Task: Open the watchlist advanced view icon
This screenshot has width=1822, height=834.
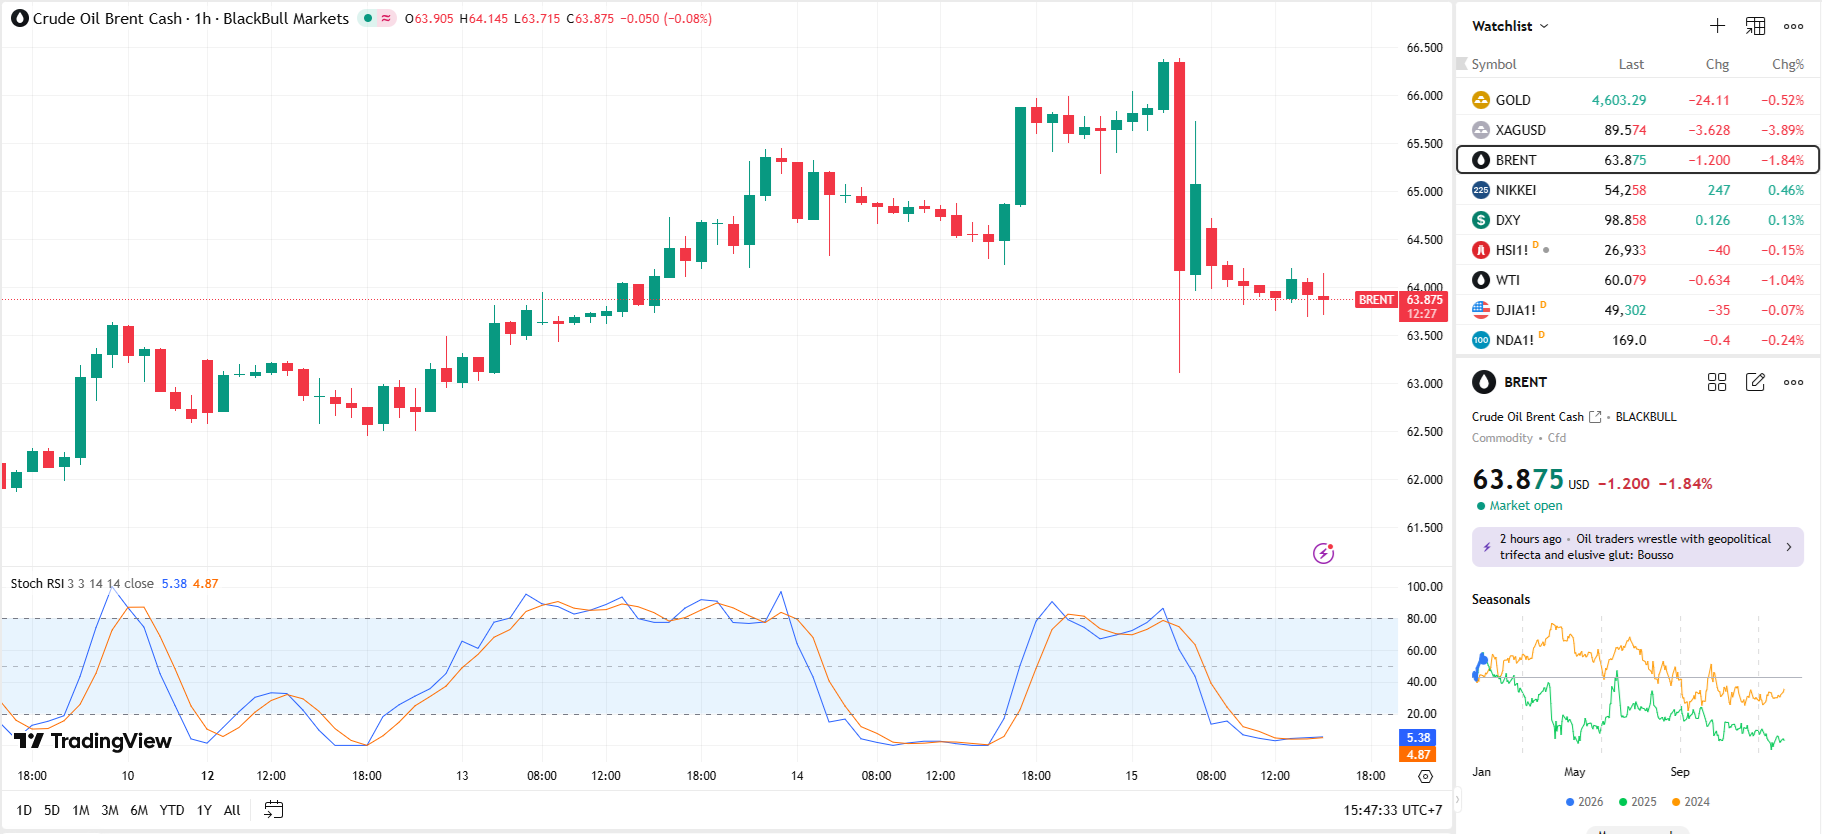Action: click(x=1755, y=26)
